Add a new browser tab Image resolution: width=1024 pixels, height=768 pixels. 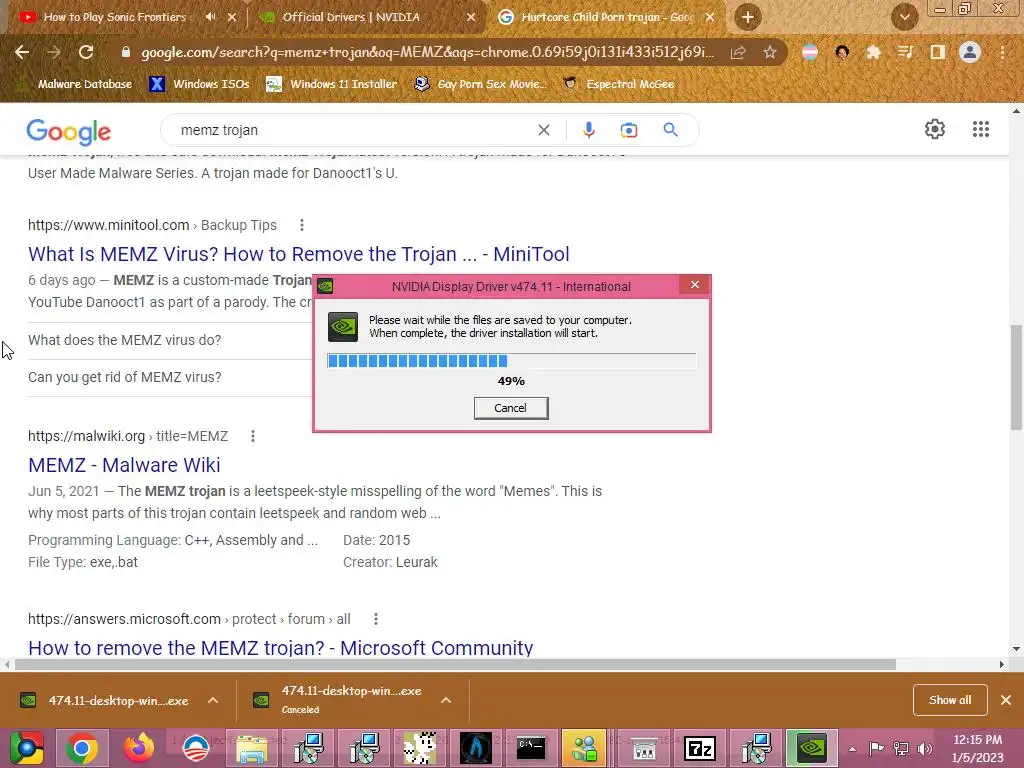click(748, 17)
